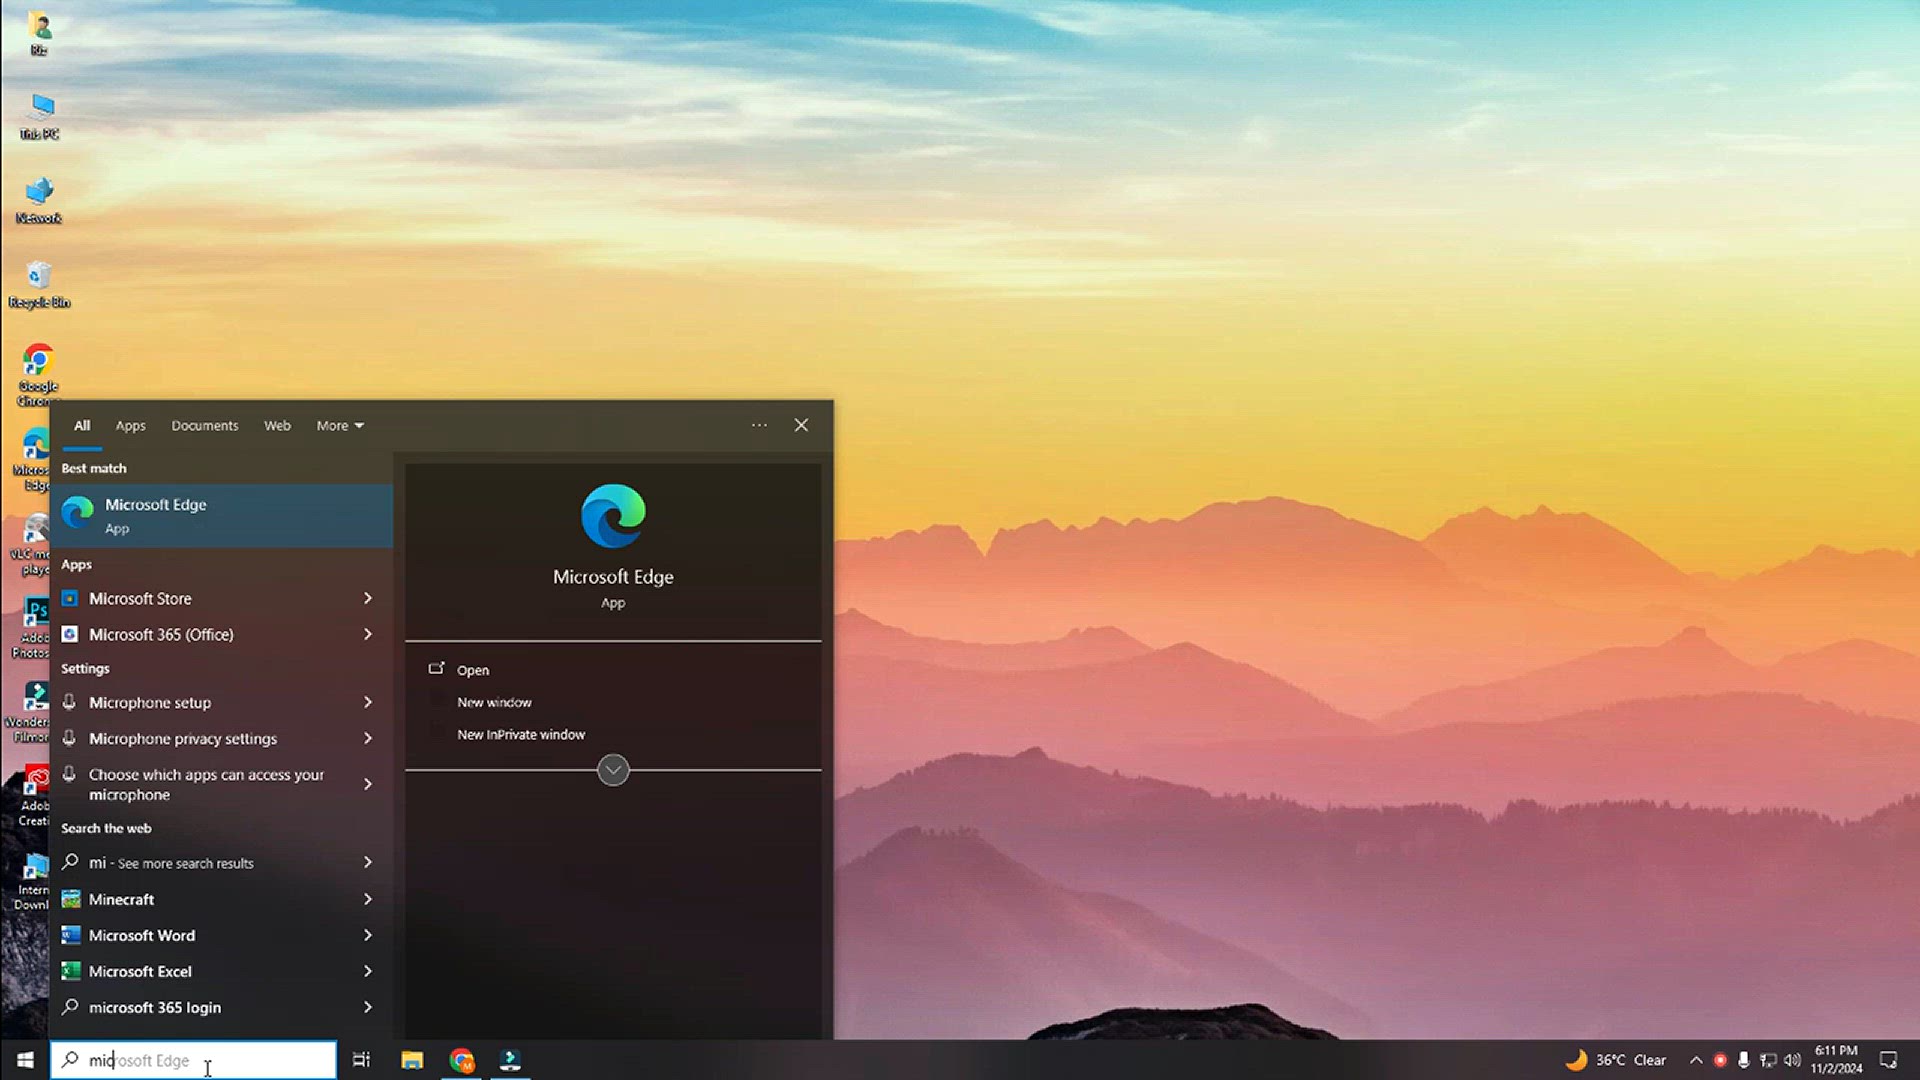
Task: Click the weather moon icon on taskbar
Action: (x=1576, y=1059)
